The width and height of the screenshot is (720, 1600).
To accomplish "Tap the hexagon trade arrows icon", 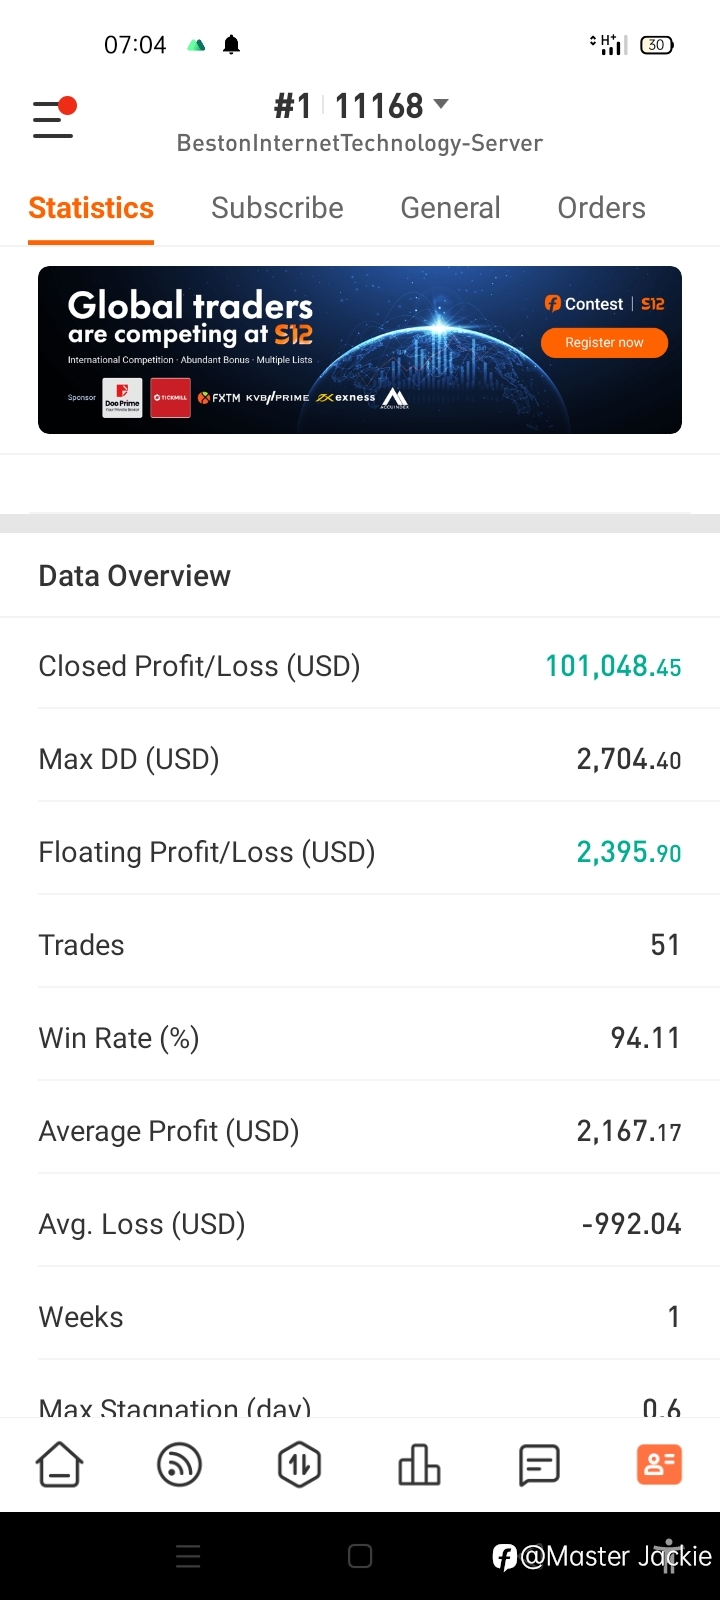I will 299,1466.
